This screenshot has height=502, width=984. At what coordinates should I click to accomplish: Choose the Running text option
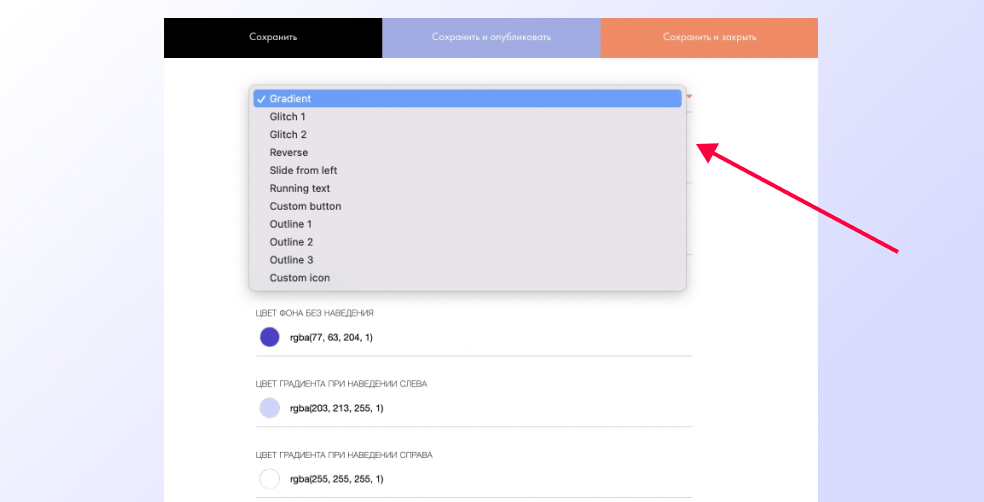467,188
